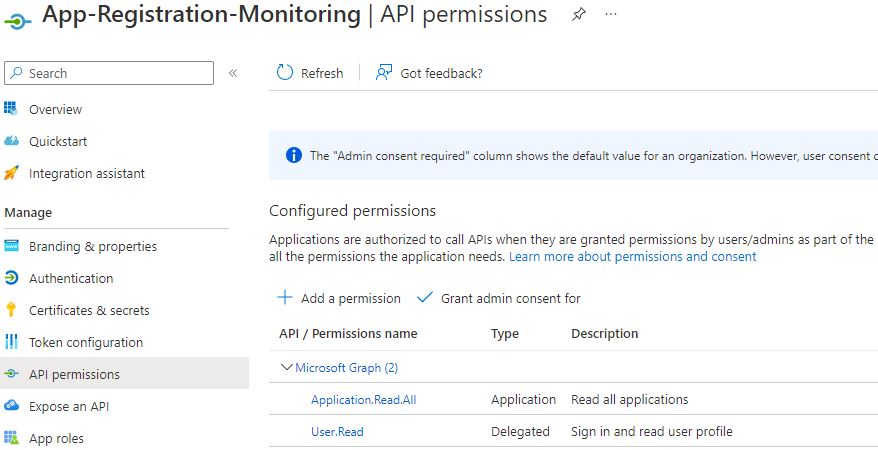The height and width of the screenshot is (450, 878).
Task: Open the Microsoft Graph (2) link
Action: pyautogui.click(x=347, y=368)
